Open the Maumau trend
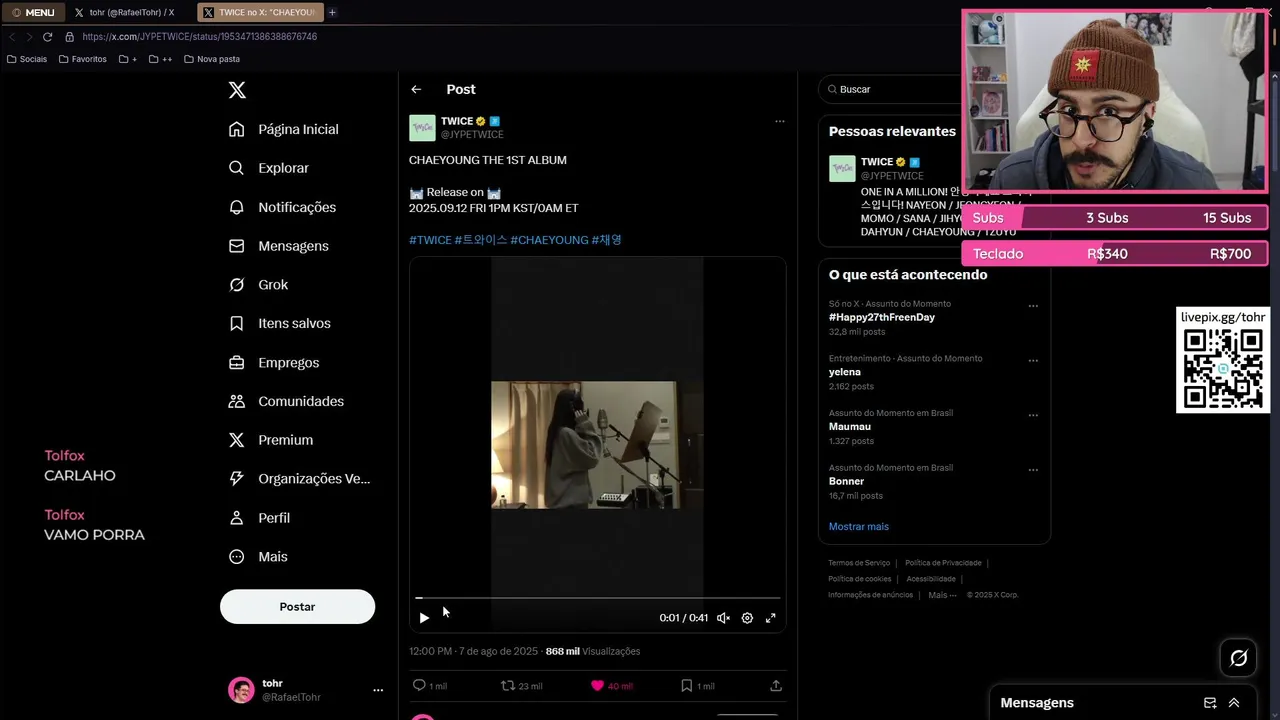 click(x=850, y=427)
